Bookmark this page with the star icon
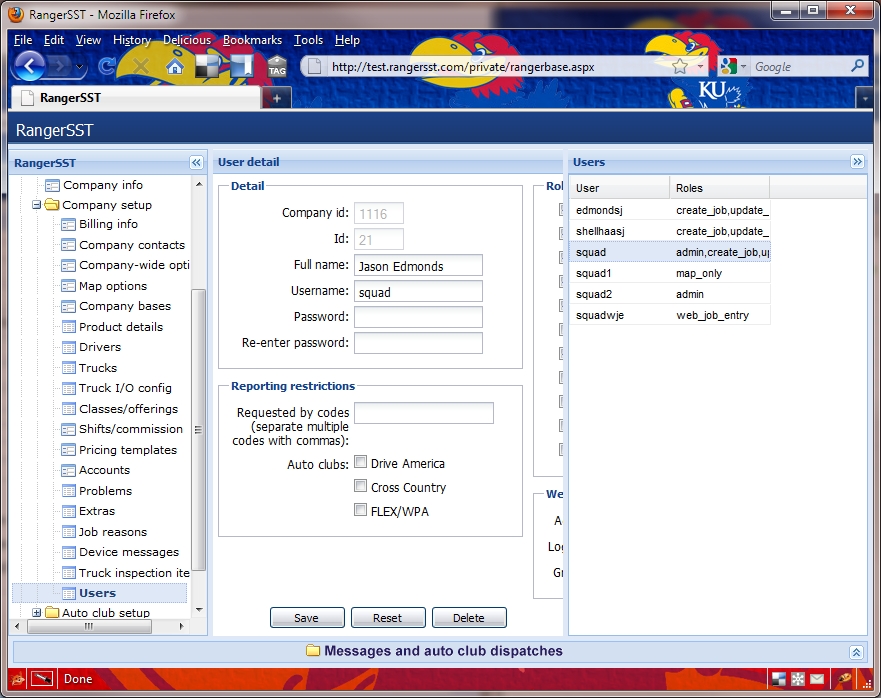881x698 pixels. (x=679, y=66)
